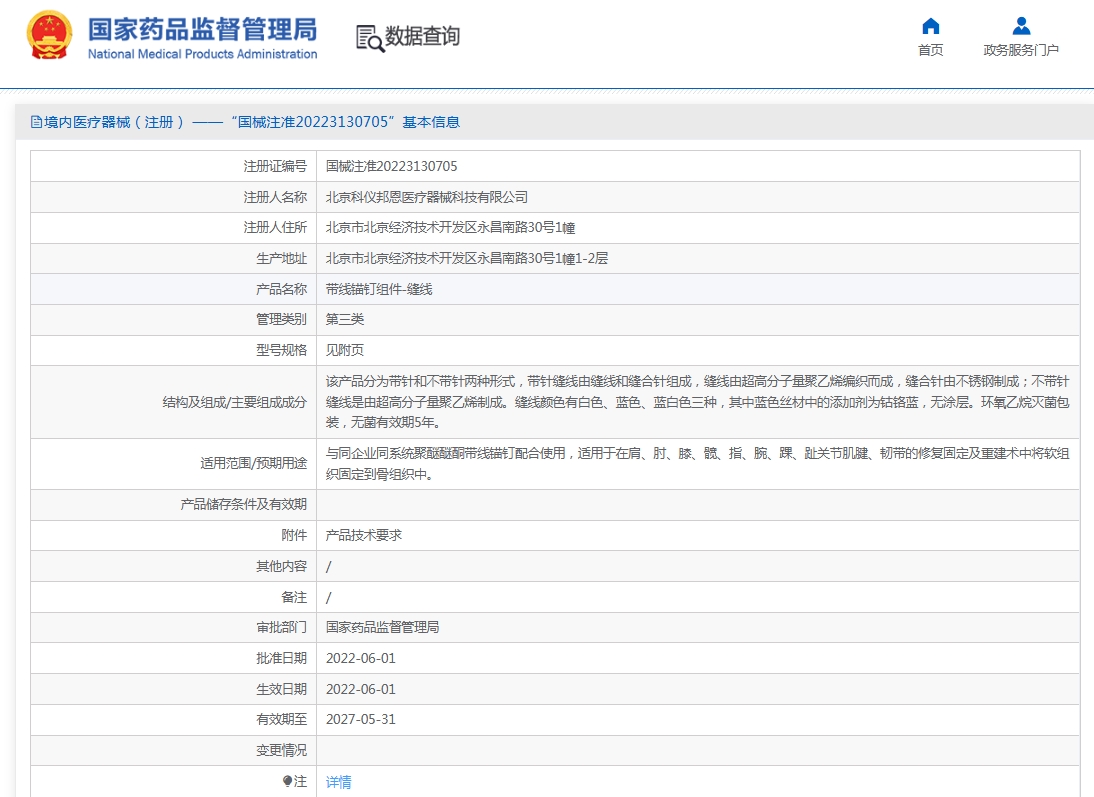
Task: Select 国家药品监督管理局 in the 审批部门 row
Action: pyautogui.click(x=382, y=627)
